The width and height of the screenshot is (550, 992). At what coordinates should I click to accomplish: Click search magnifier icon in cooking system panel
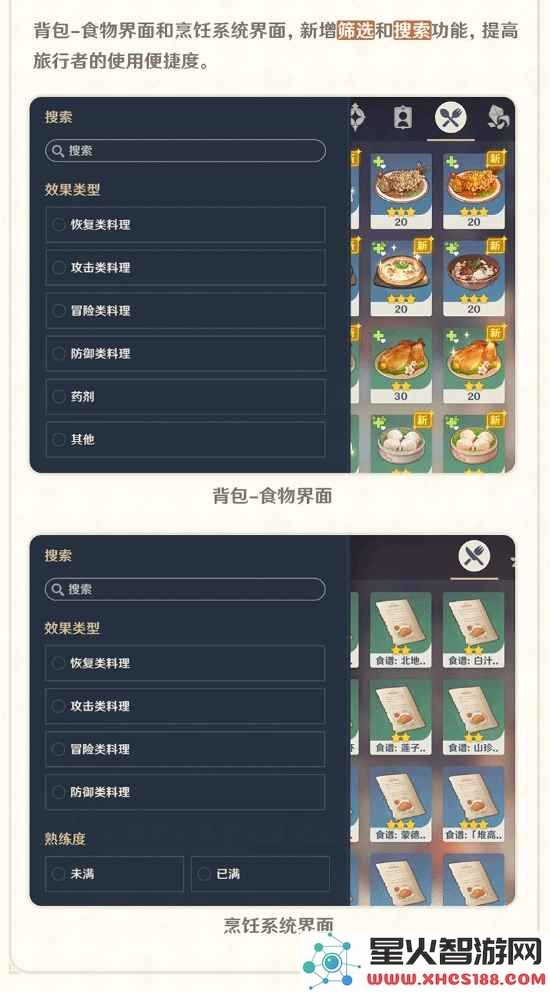click(58, 590)
